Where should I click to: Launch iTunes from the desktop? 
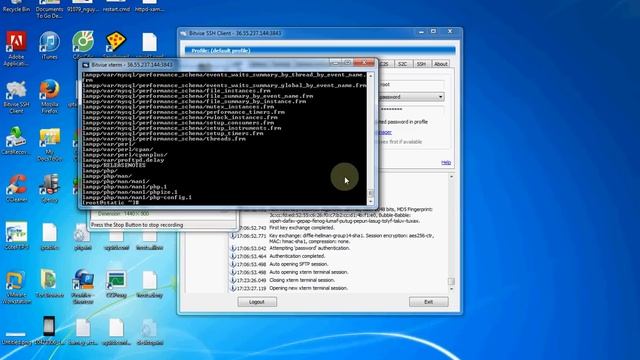49,45
